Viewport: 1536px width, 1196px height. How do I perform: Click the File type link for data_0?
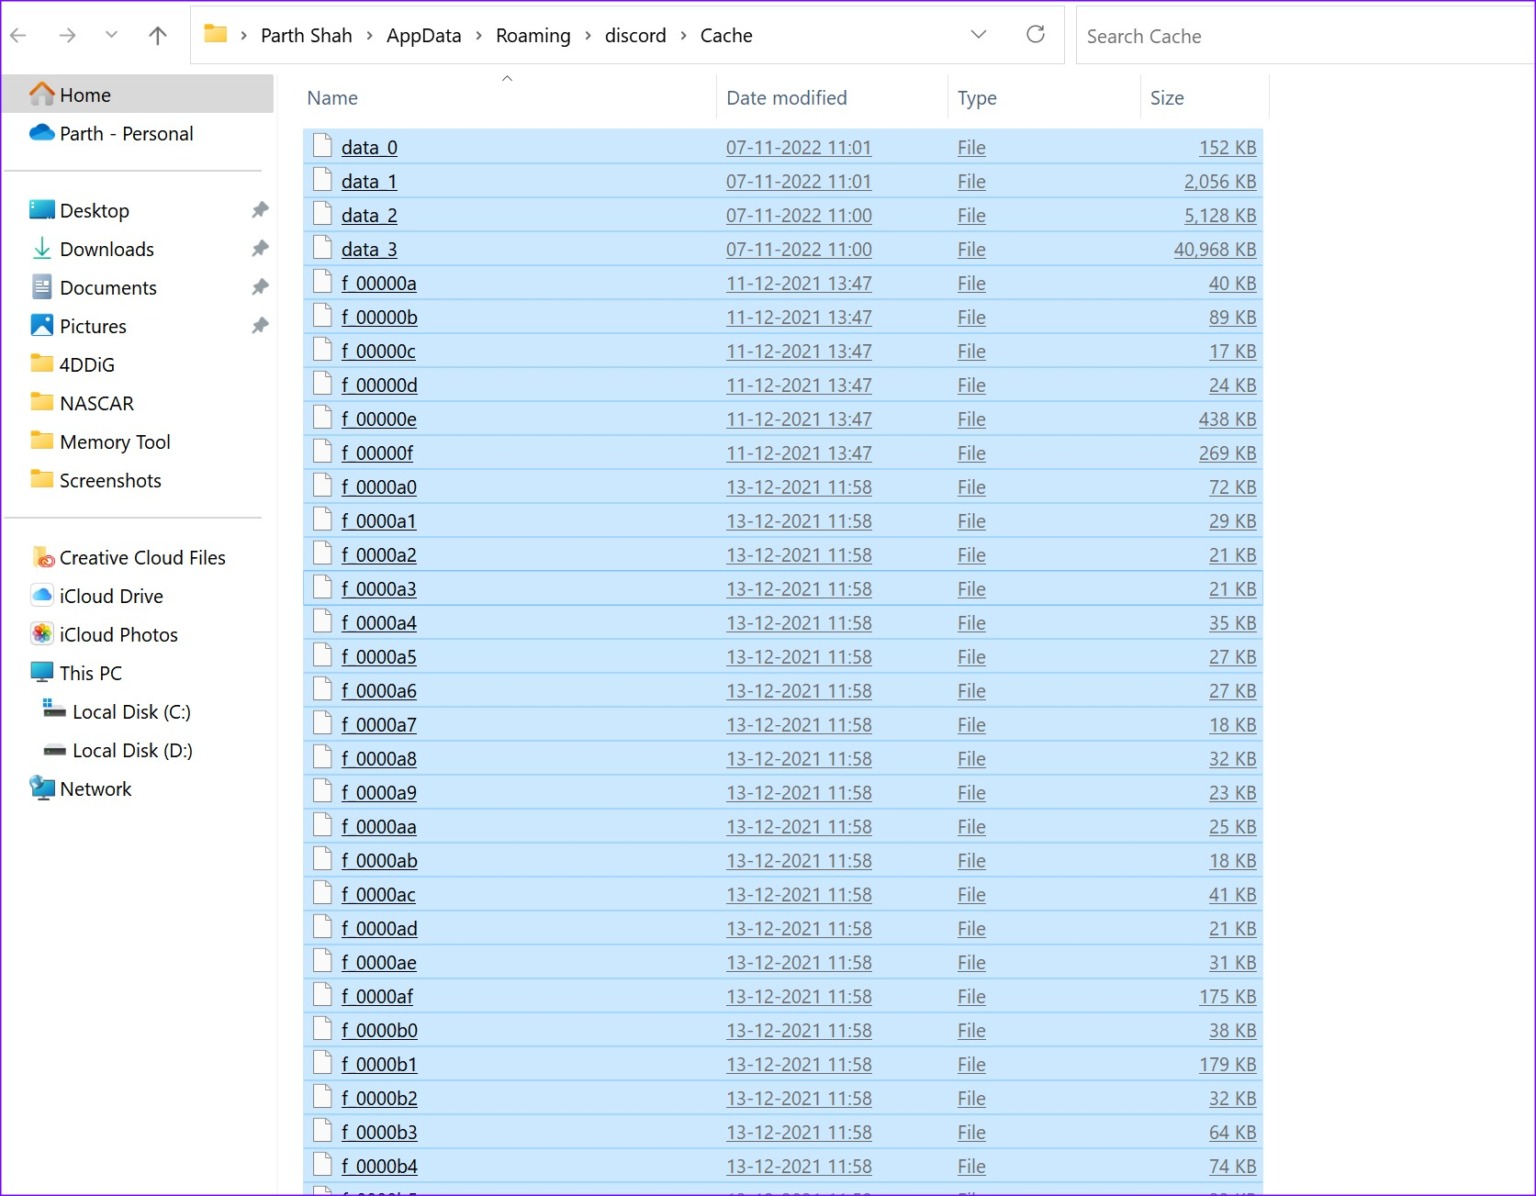[x=970, y=147]
